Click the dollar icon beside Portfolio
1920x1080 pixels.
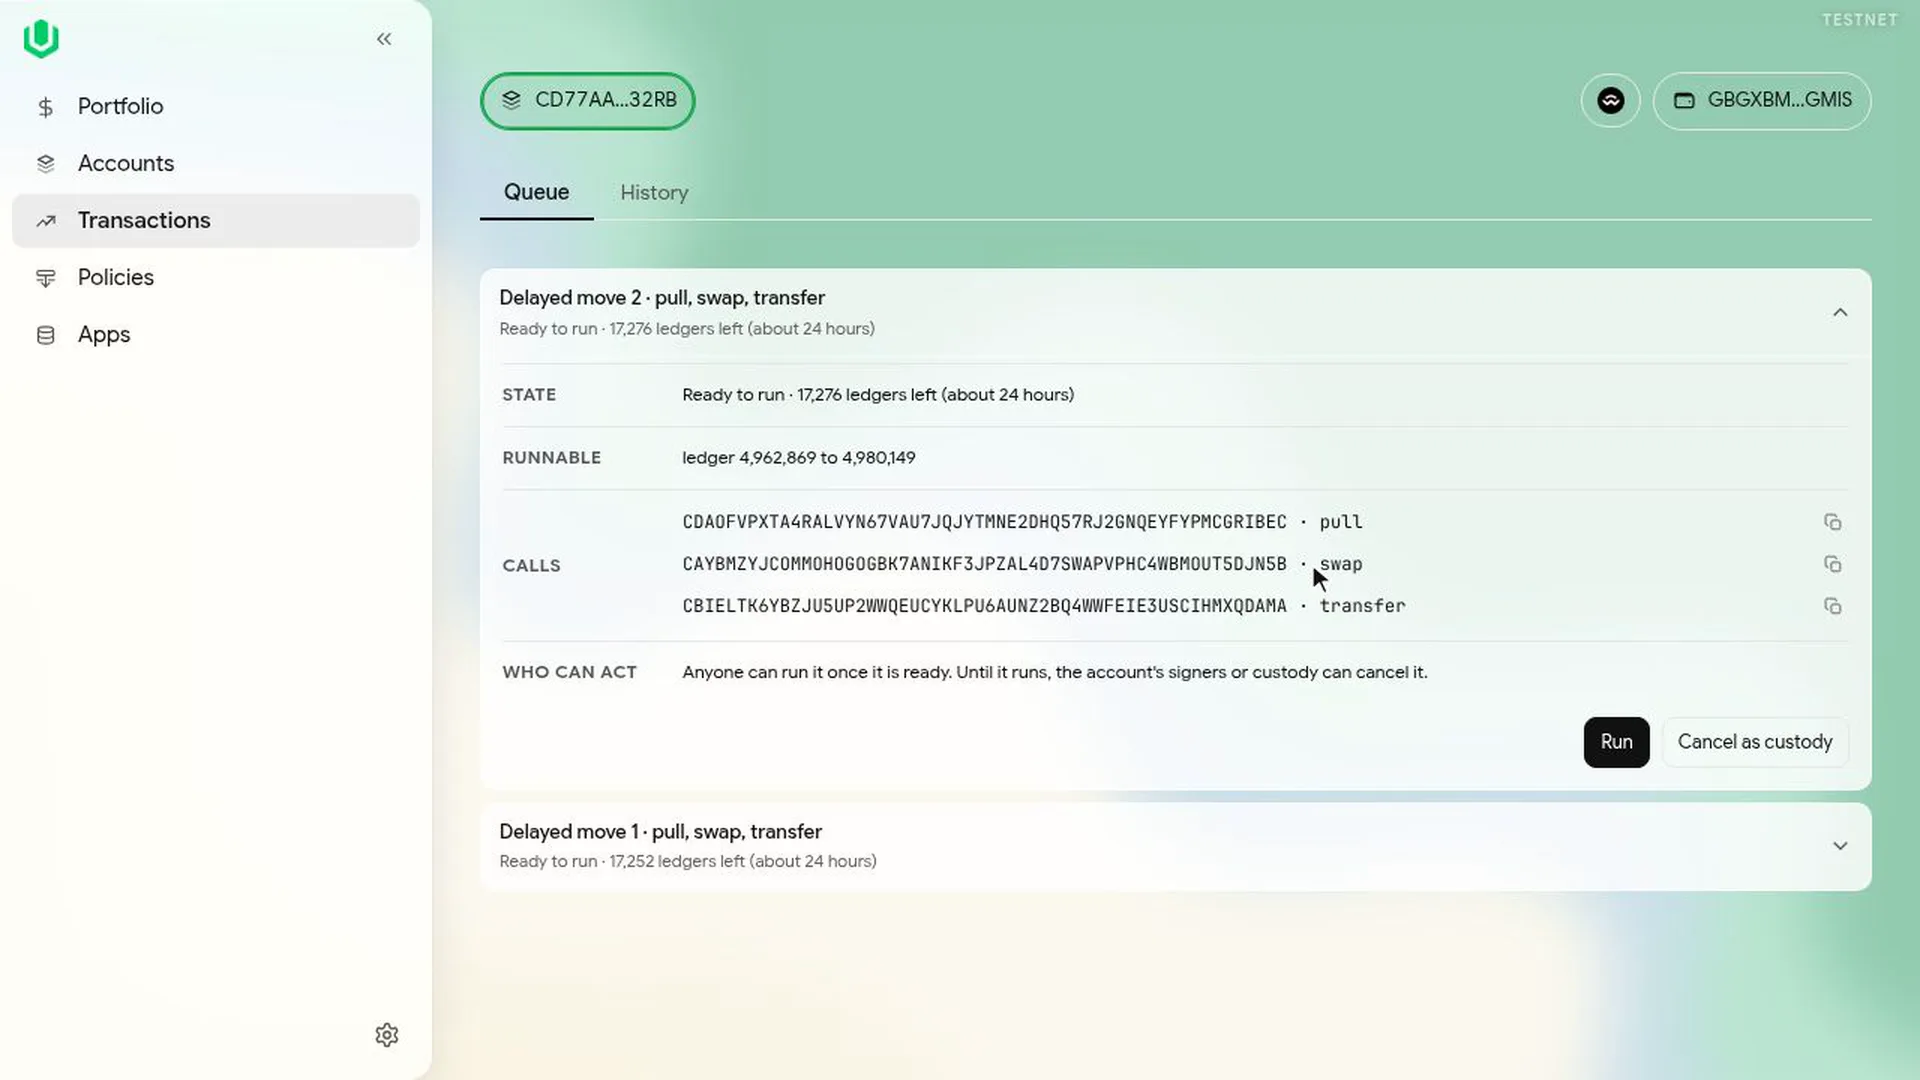pyautogui.click(x=46, y=107)
